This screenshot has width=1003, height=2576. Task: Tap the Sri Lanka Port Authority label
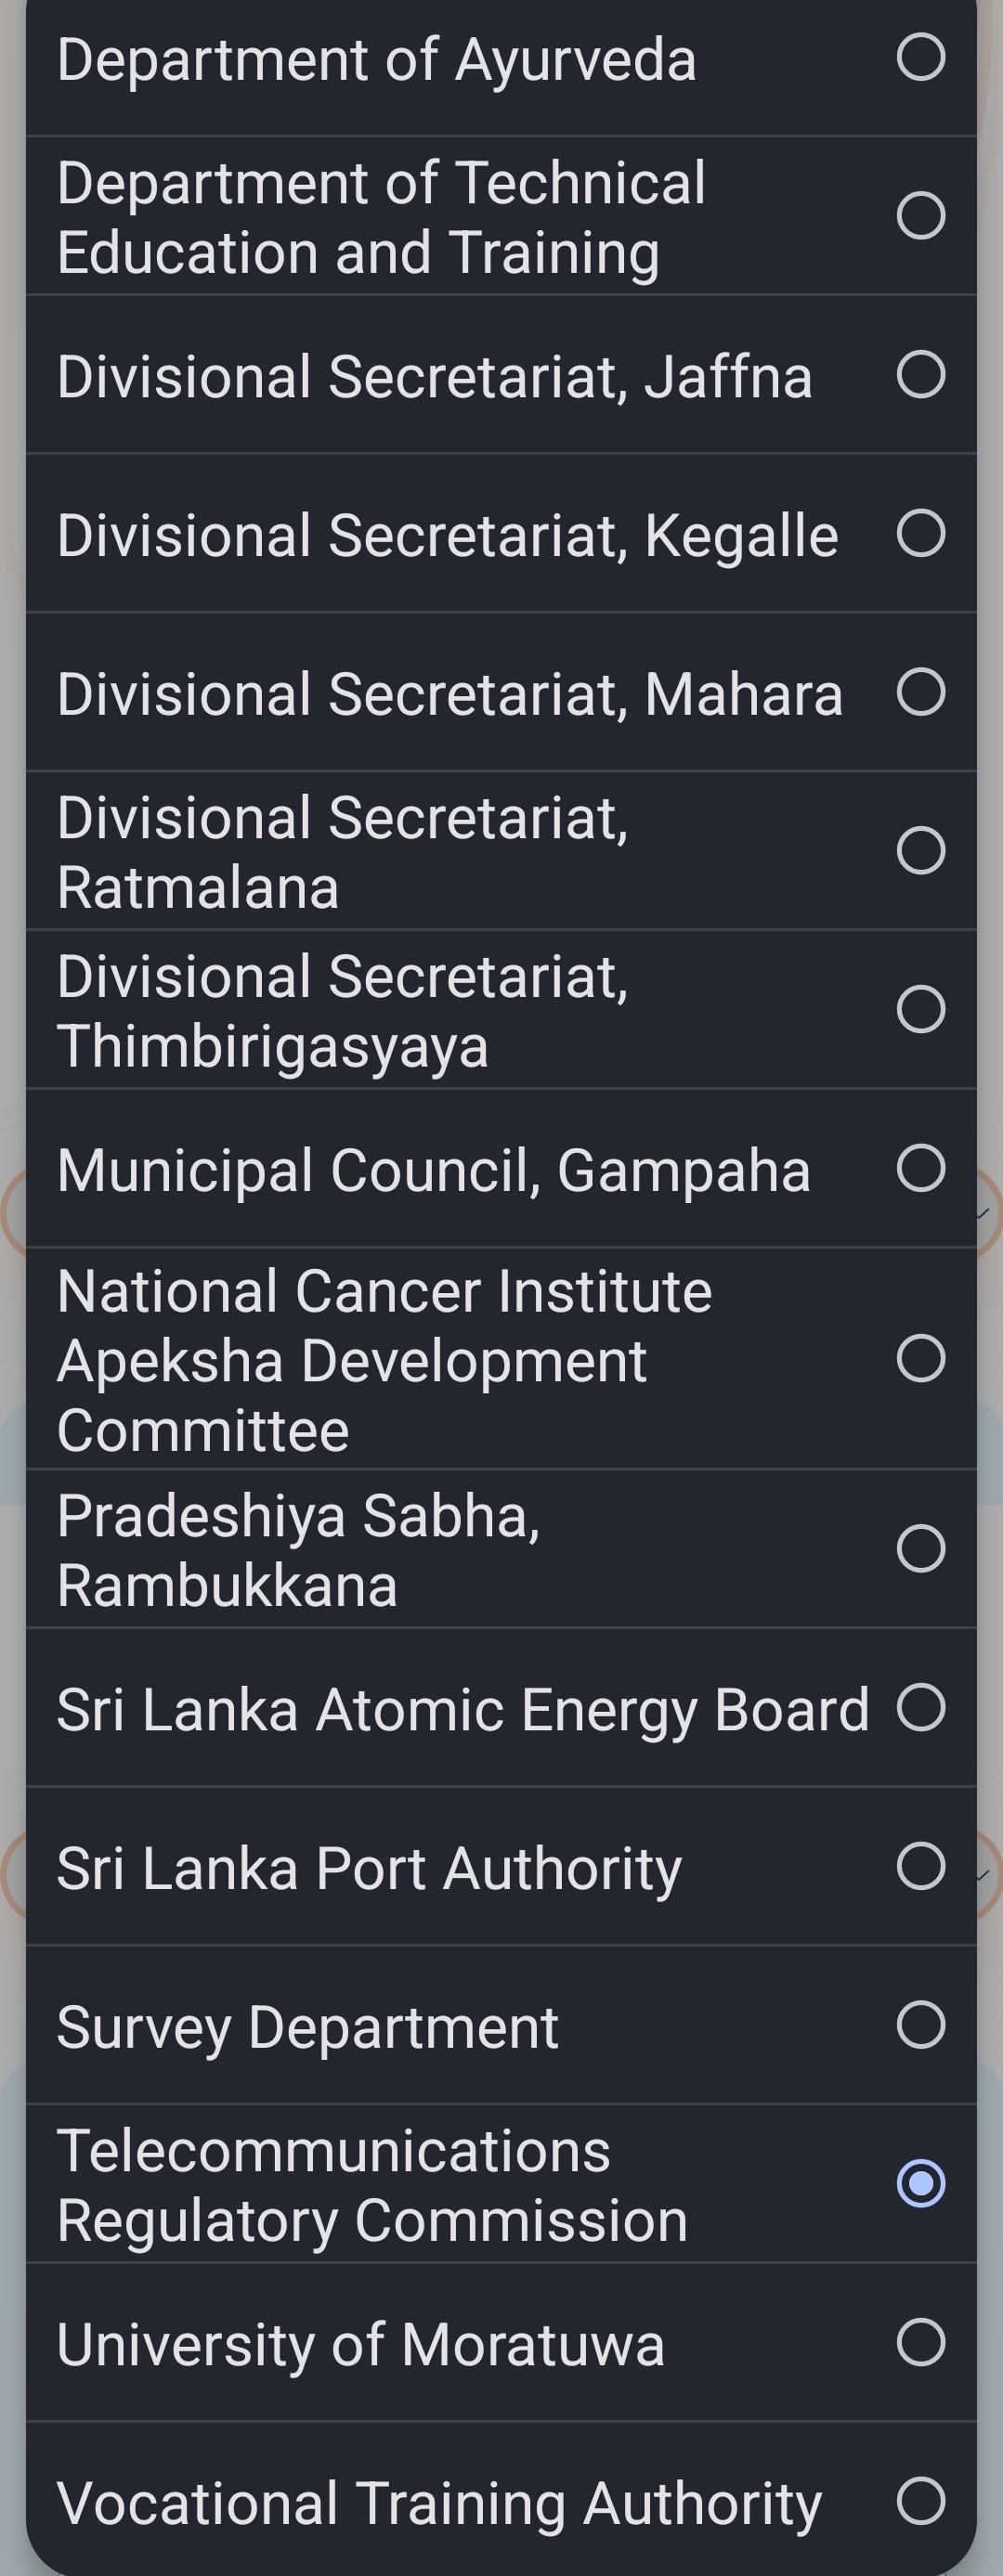pyautogui.click(x=369, y=1870)
